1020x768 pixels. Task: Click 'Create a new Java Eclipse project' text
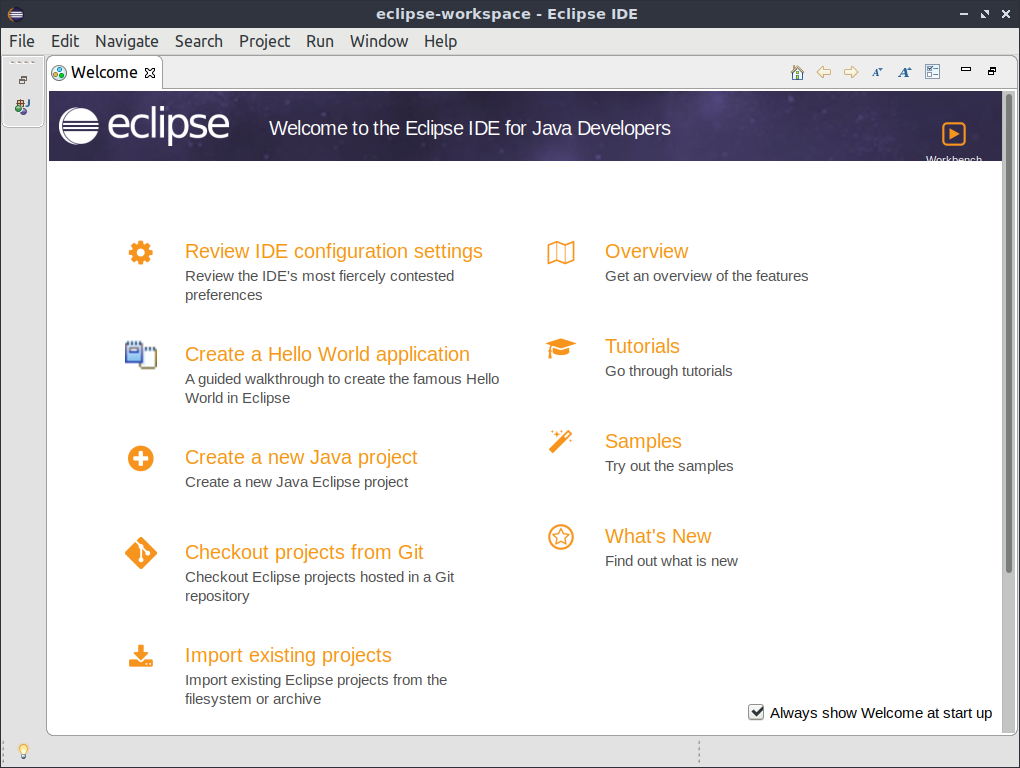(297, 482)
